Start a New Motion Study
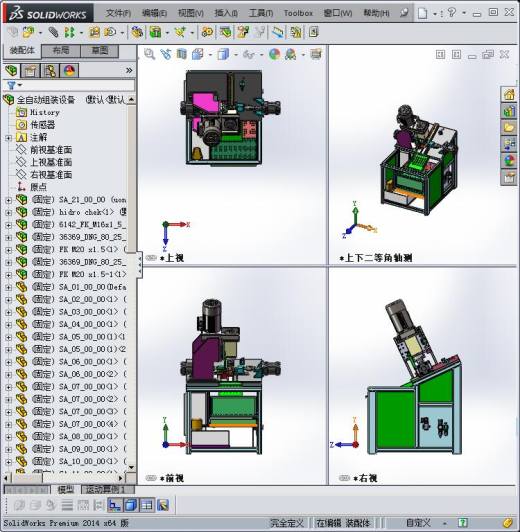The width and height of the screenshot is (520, 532). [207, 33]
